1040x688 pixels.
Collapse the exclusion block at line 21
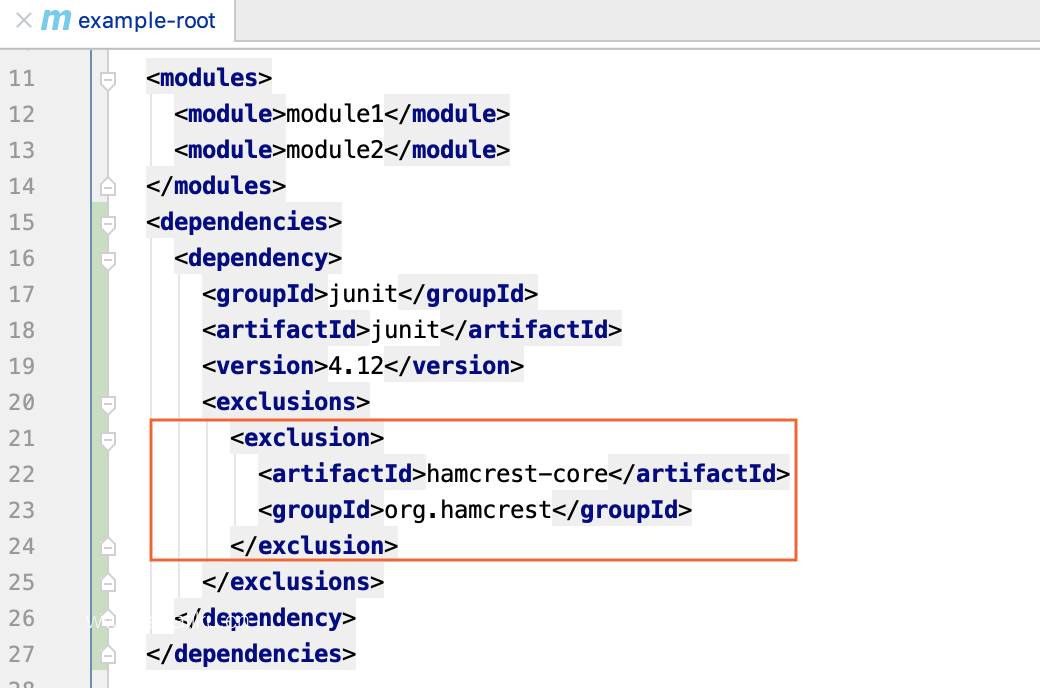(x=107, y=439)
